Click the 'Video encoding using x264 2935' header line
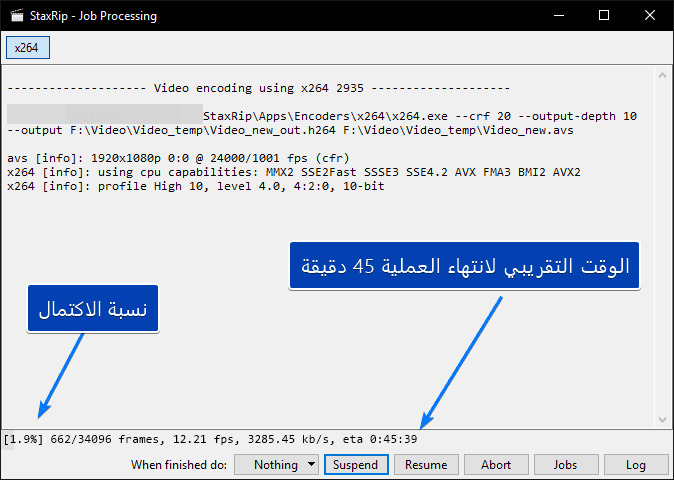 tap(259, 88)
